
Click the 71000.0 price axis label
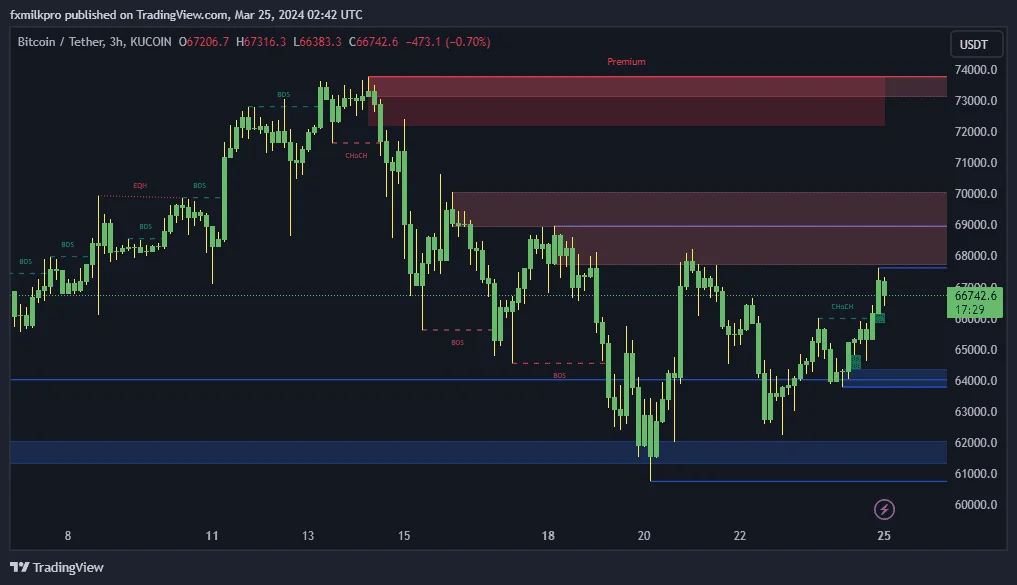975,163
